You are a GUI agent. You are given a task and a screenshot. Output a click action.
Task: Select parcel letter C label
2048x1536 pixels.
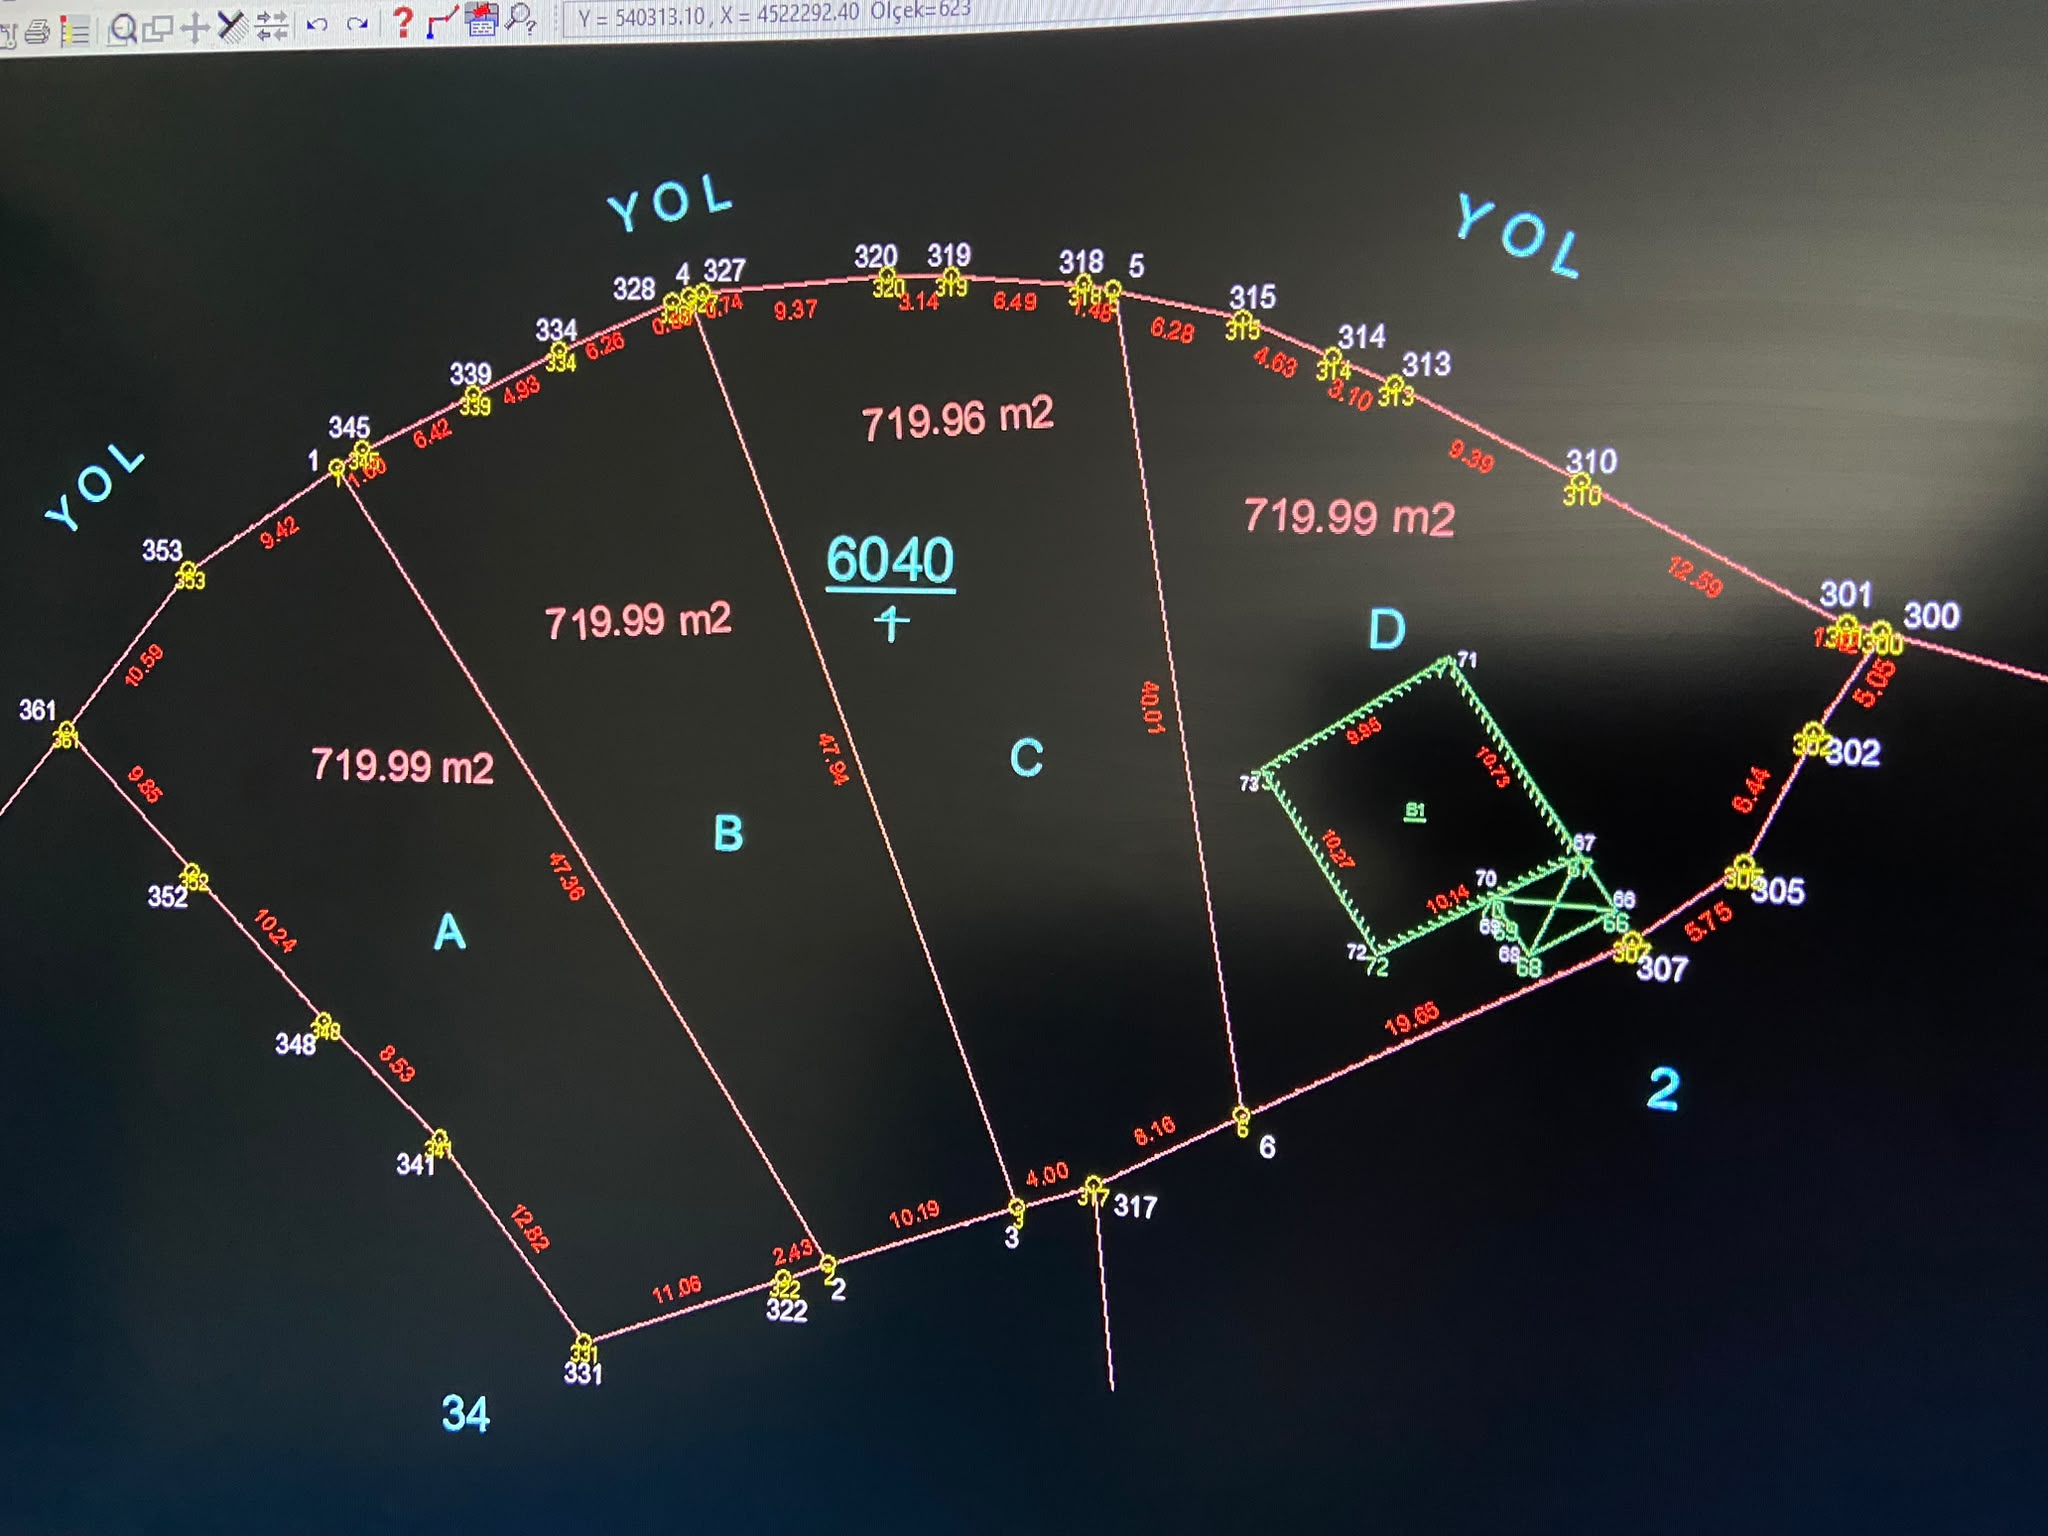point(1026,758)
